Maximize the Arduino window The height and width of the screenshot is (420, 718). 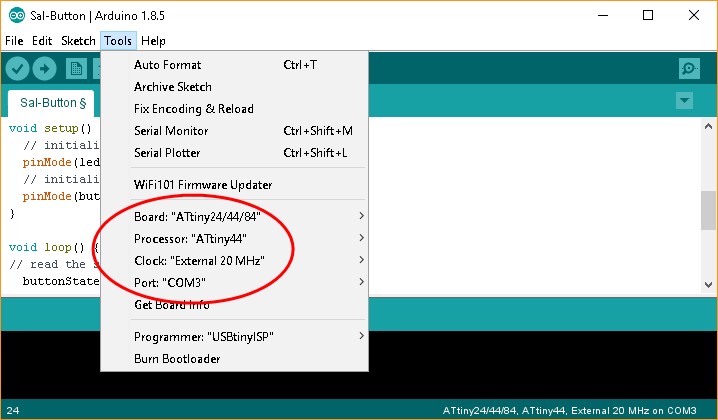click(x=648, y=16)
